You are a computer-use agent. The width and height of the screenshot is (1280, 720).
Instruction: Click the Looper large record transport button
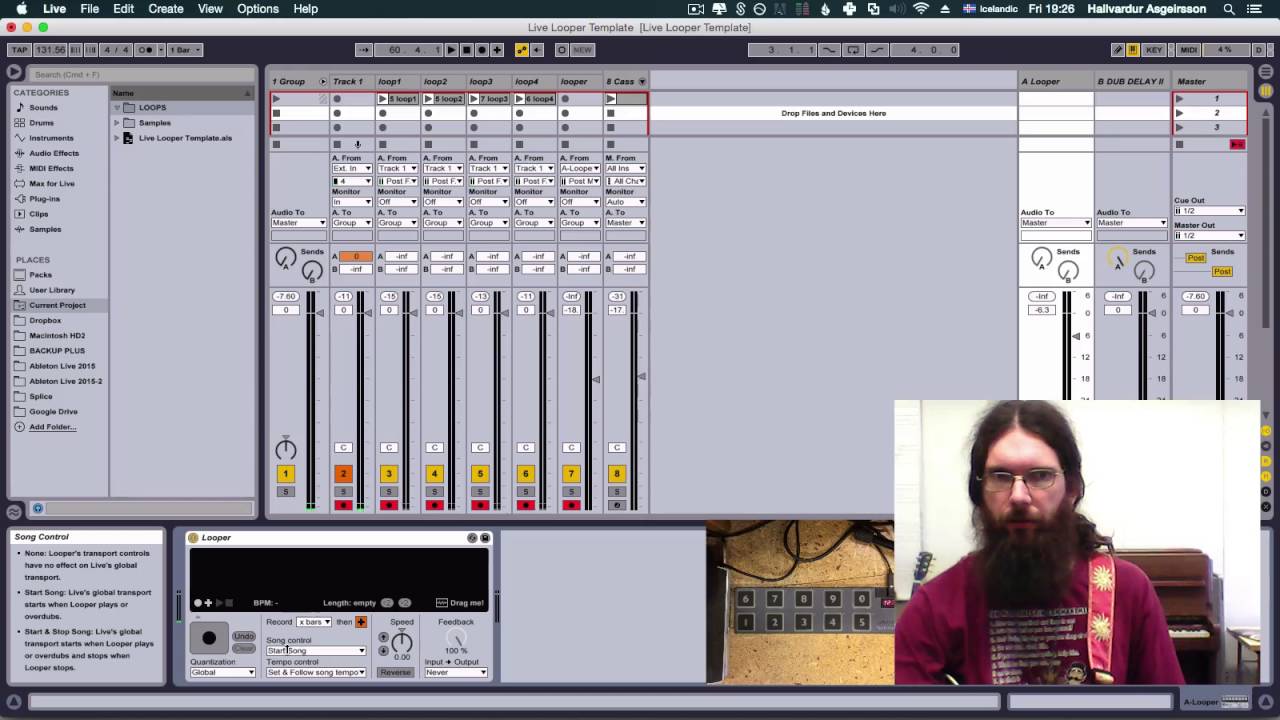[209, 638]
